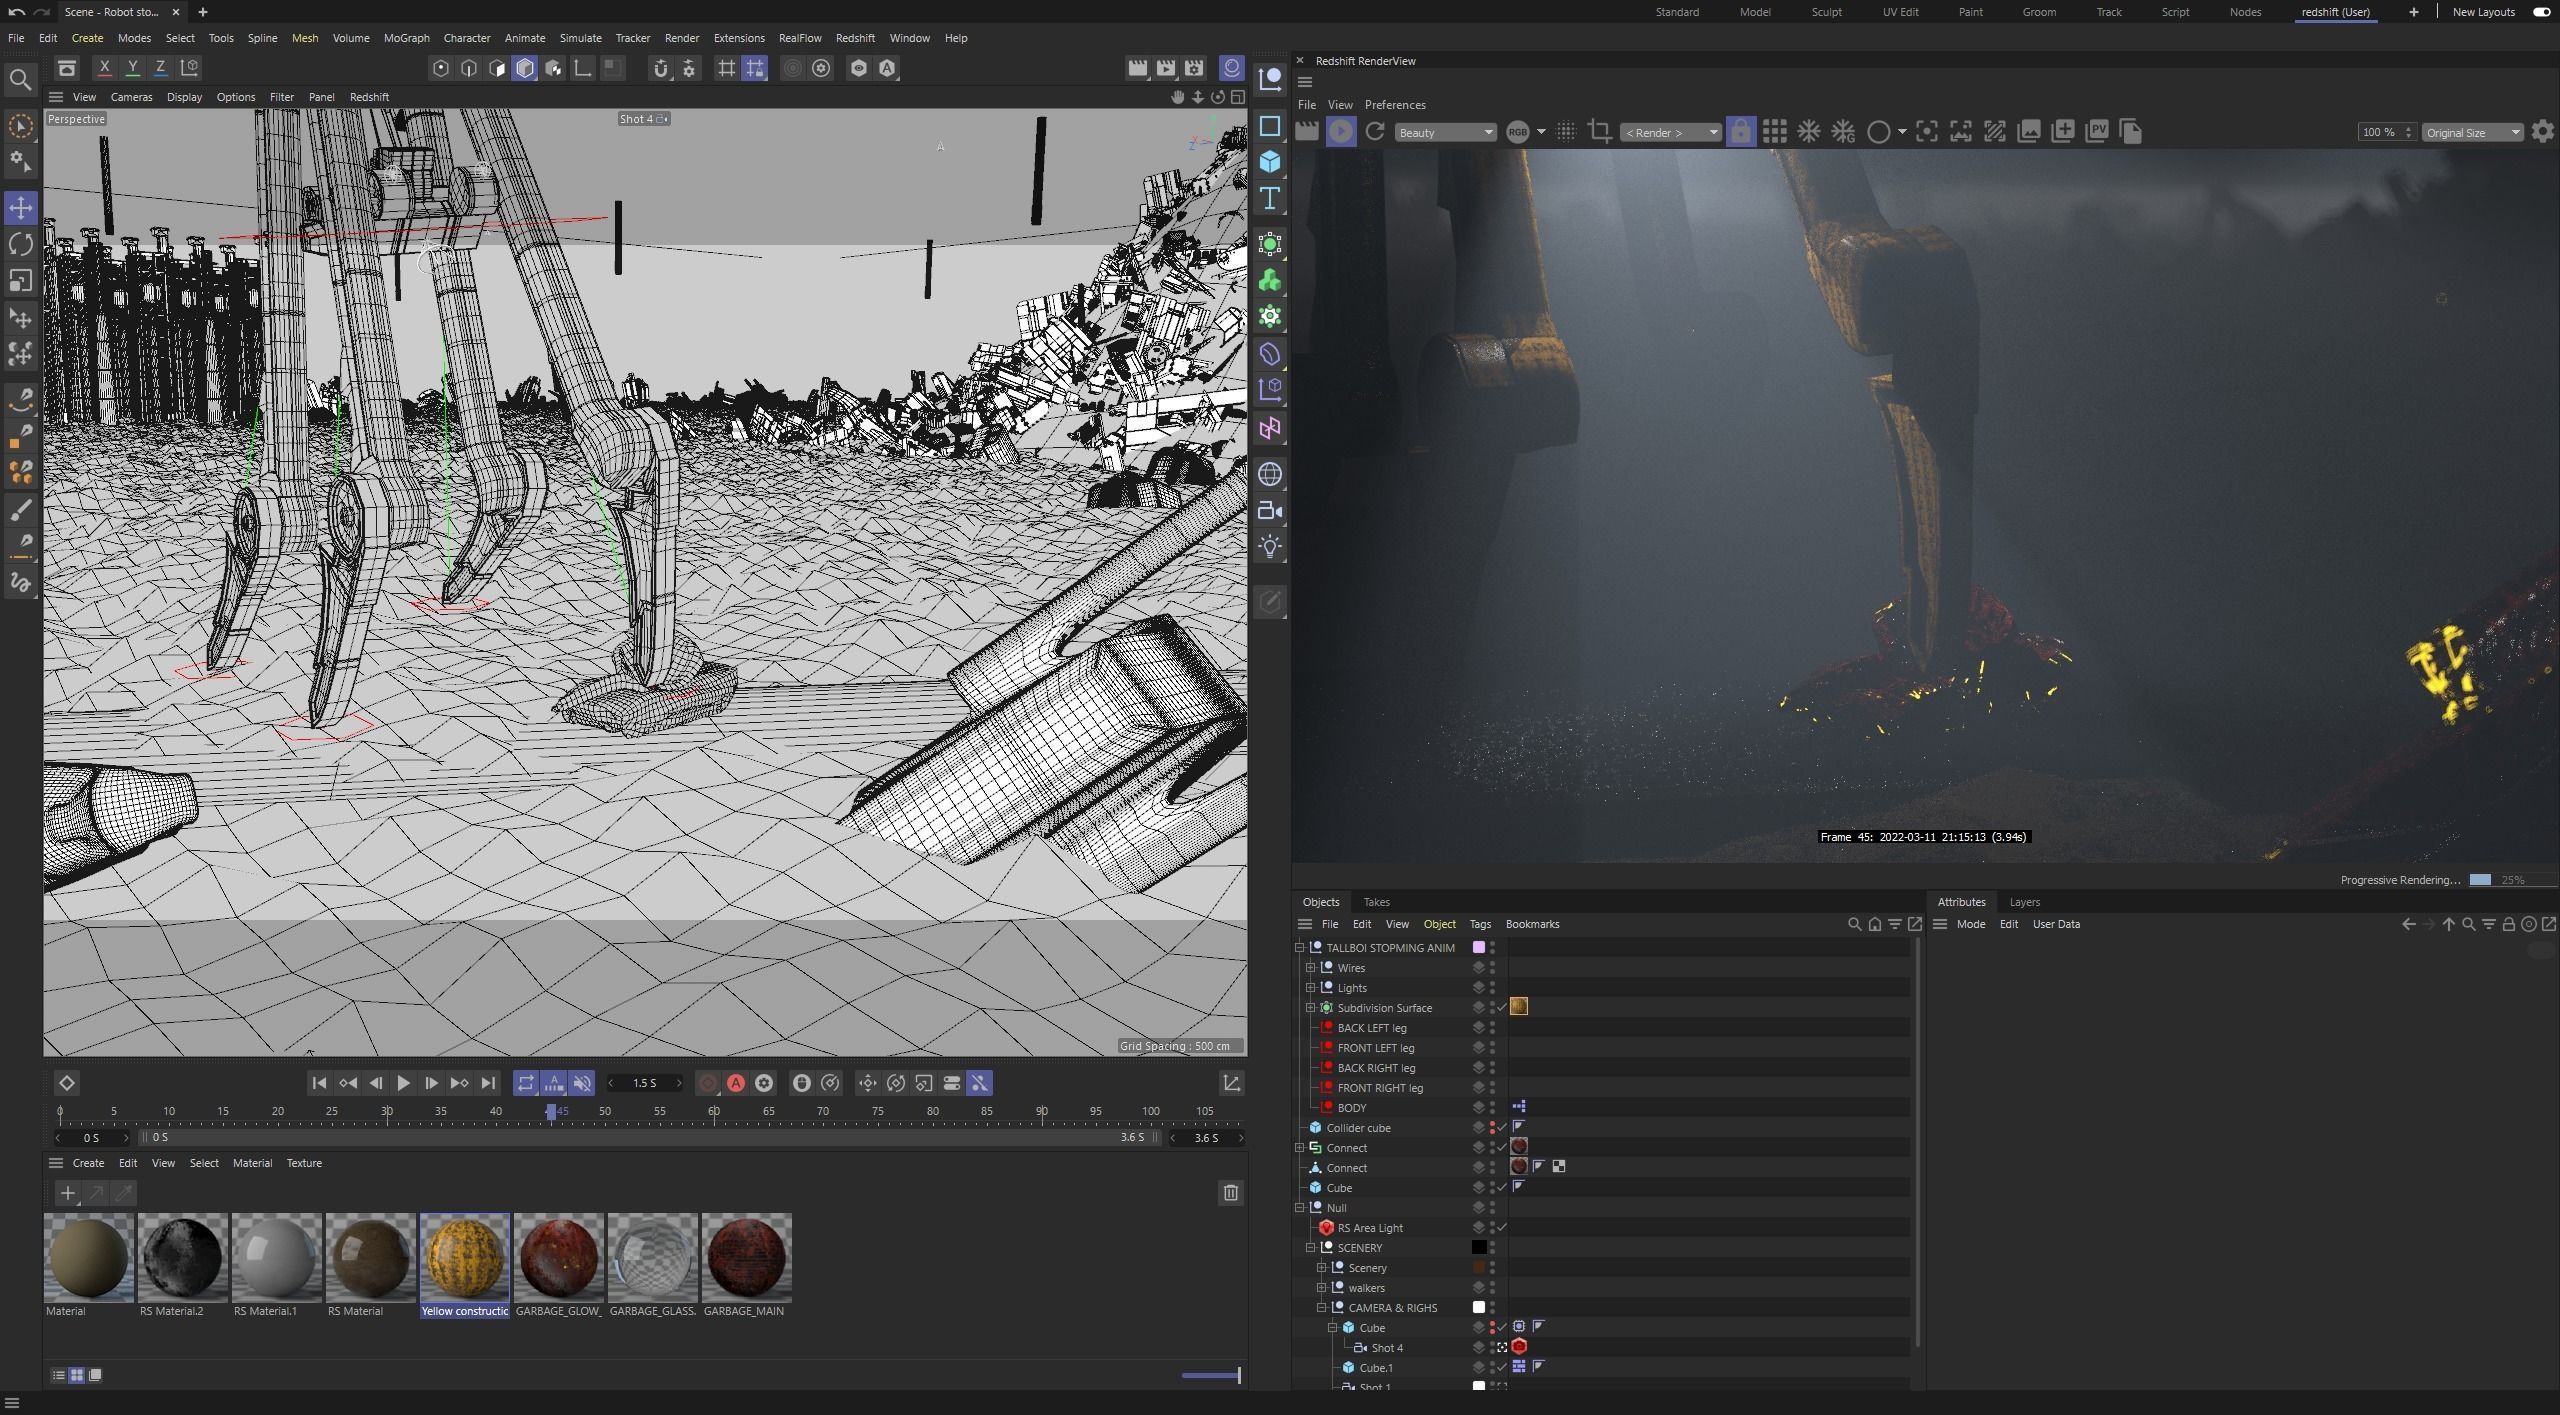The width and height of the screenshot is (2560, 1415).
Task: Click the Text spline tool icon
Action: (x=1270, y=198)
